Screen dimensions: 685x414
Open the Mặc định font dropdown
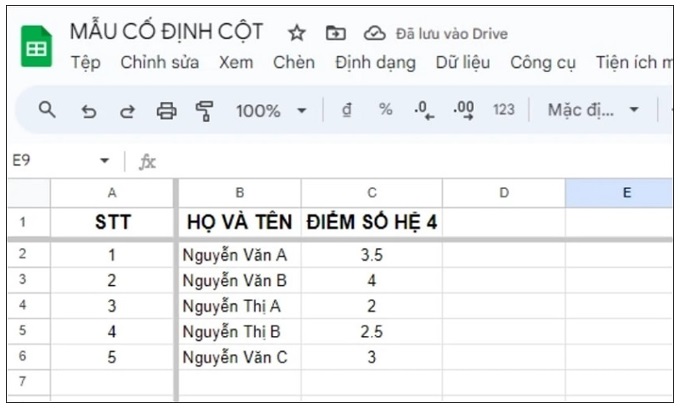coord(592,110)
